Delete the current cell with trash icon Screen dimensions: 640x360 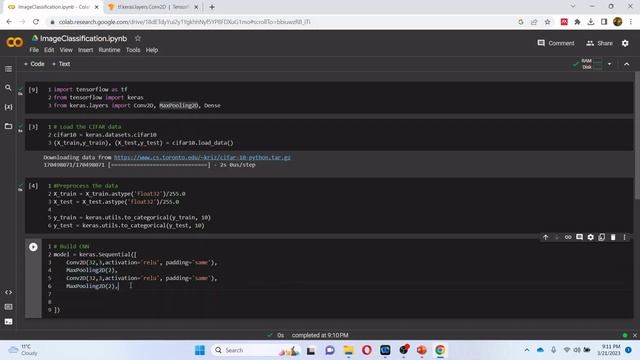(613, 237)
